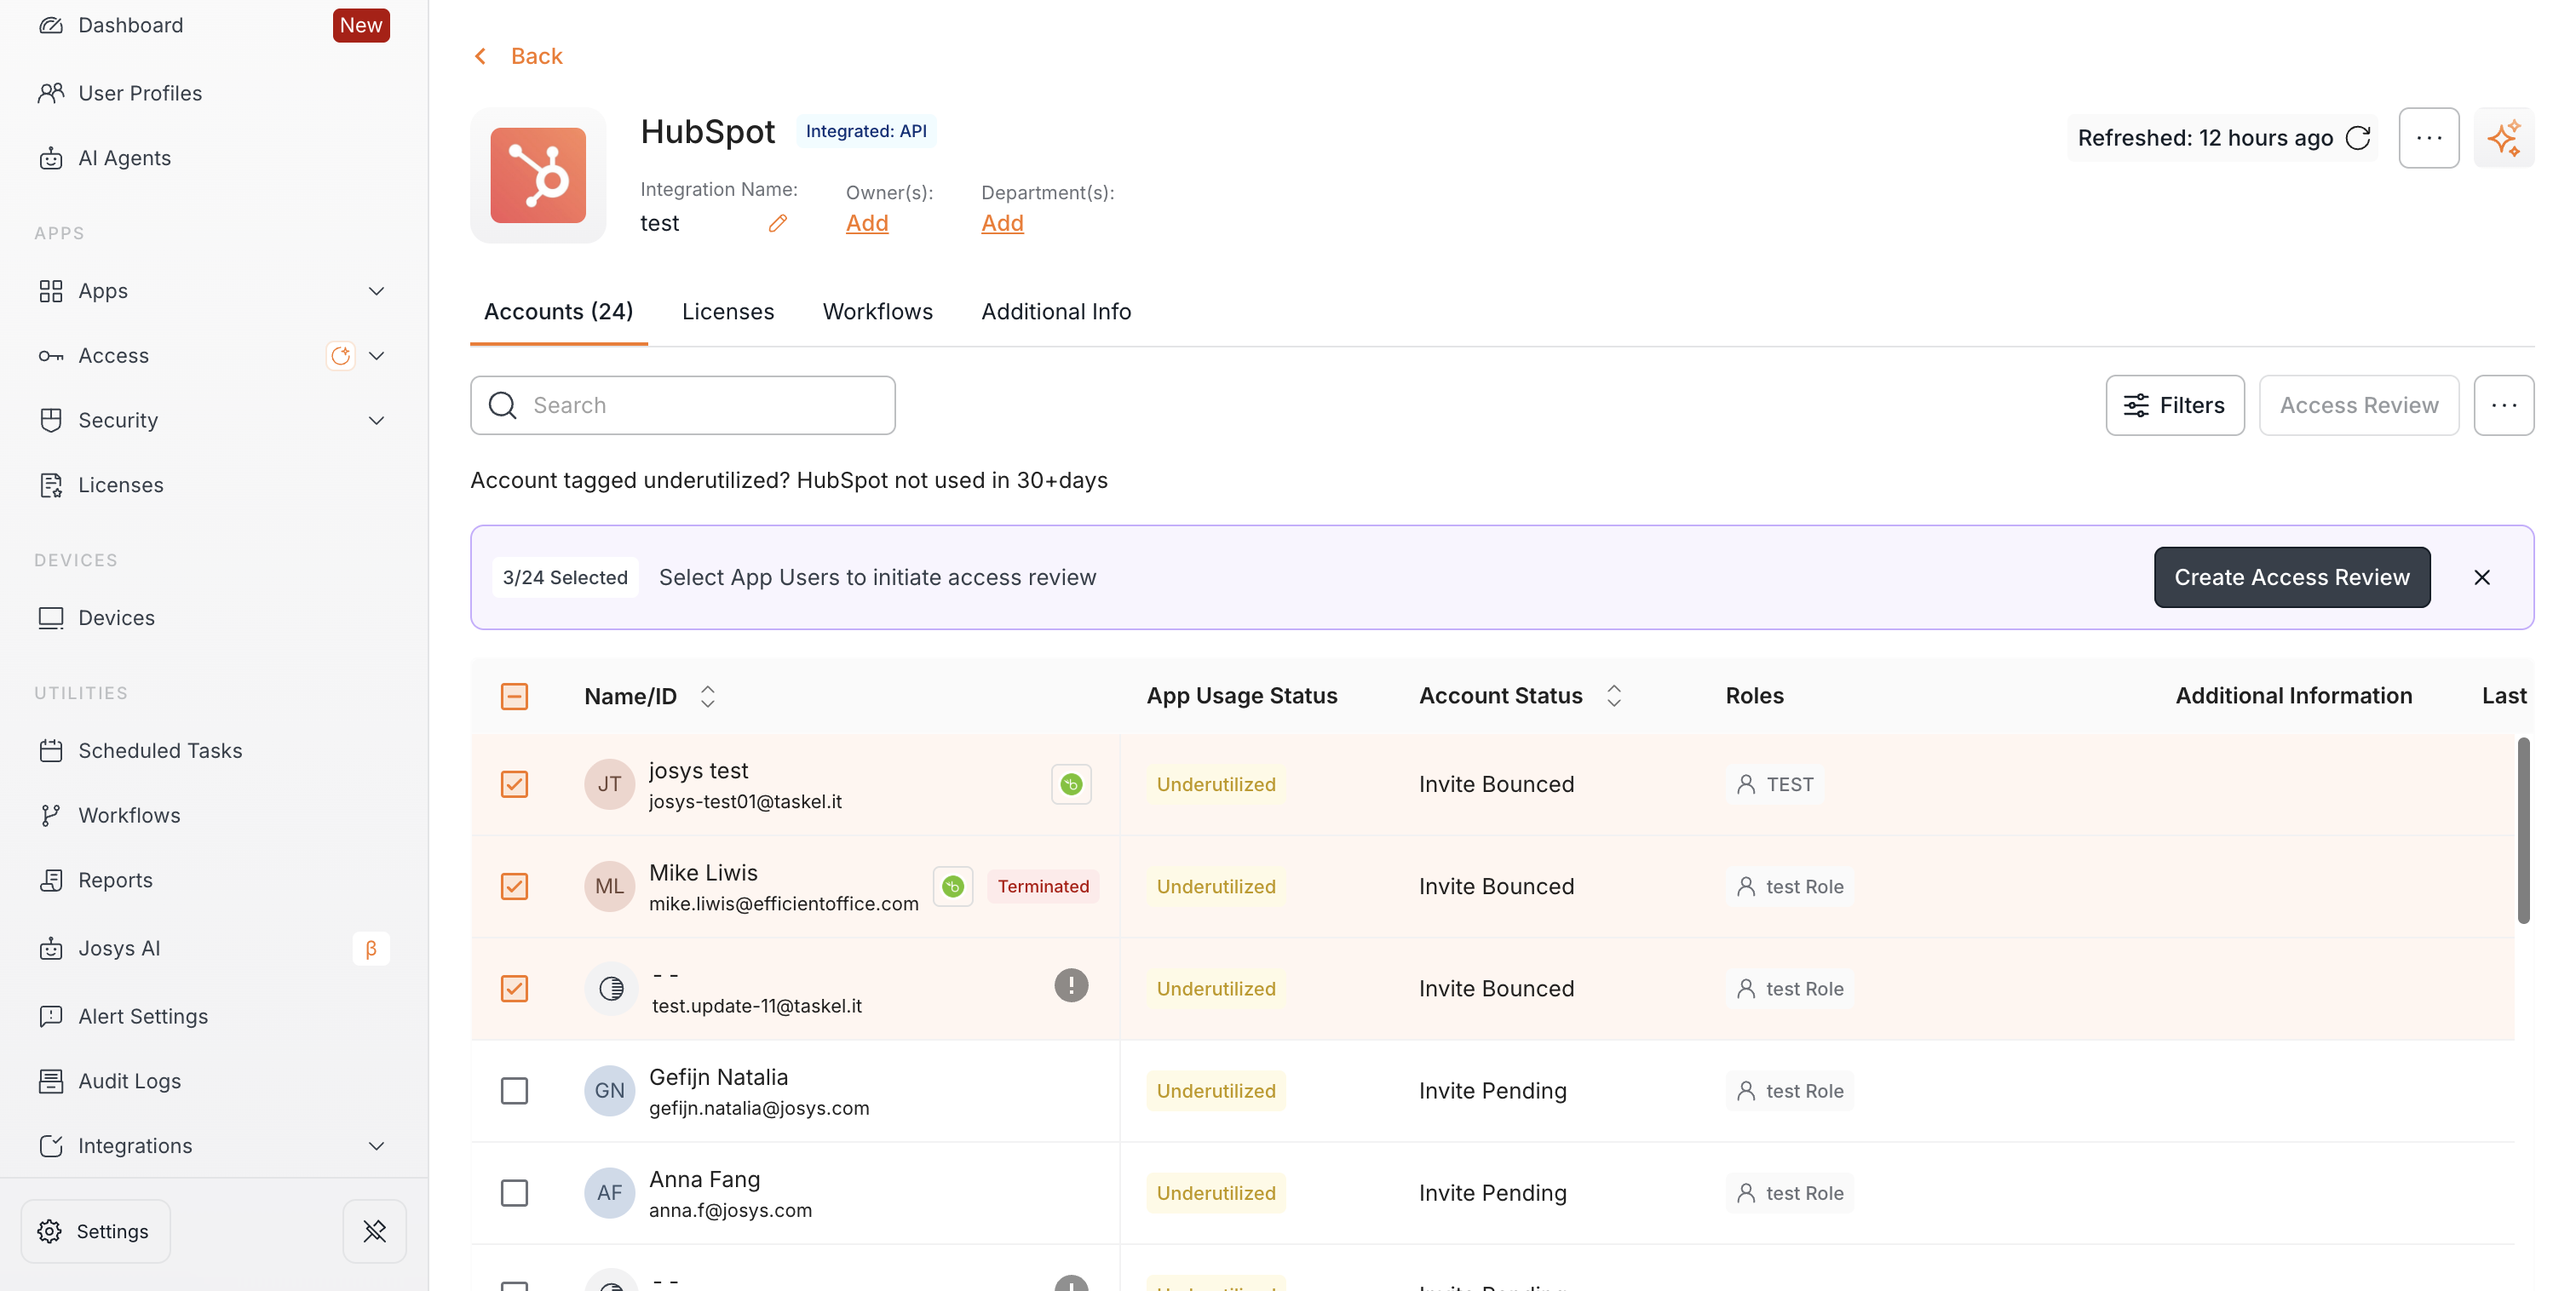The height and width of the screenshot is (1291, 2576).
Task: Dismiss the access review selection banner
Action: click(x=2482, y=577)
